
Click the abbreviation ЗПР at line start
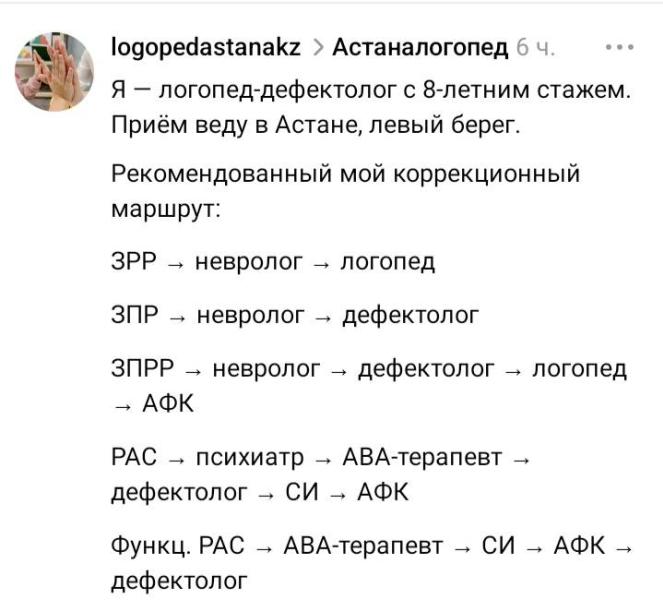pos(135,316)
